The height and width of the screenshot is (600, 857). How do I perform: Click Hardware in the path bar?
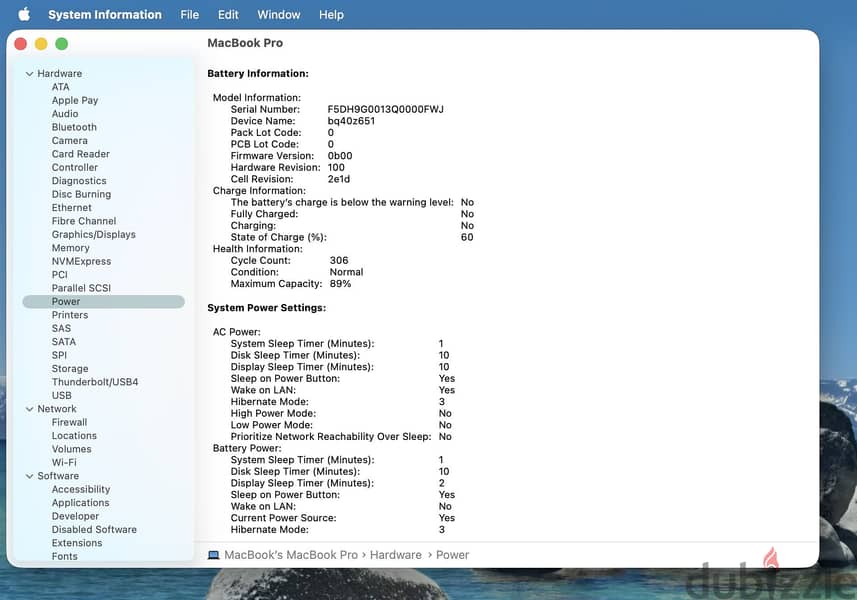click(x=396, y=555)
